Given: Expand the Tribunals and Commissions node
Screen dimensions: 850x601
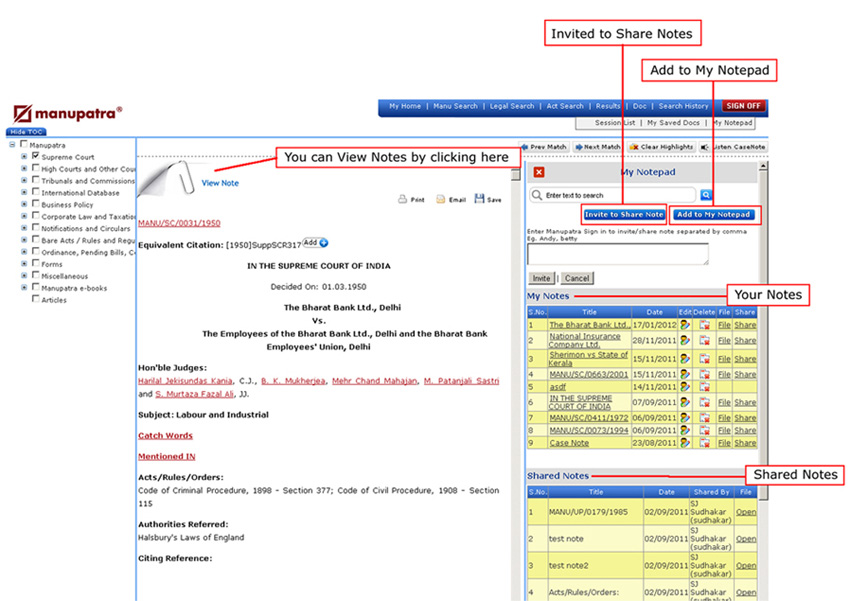Looking at the screenshot, I should (x=24, y=180).
